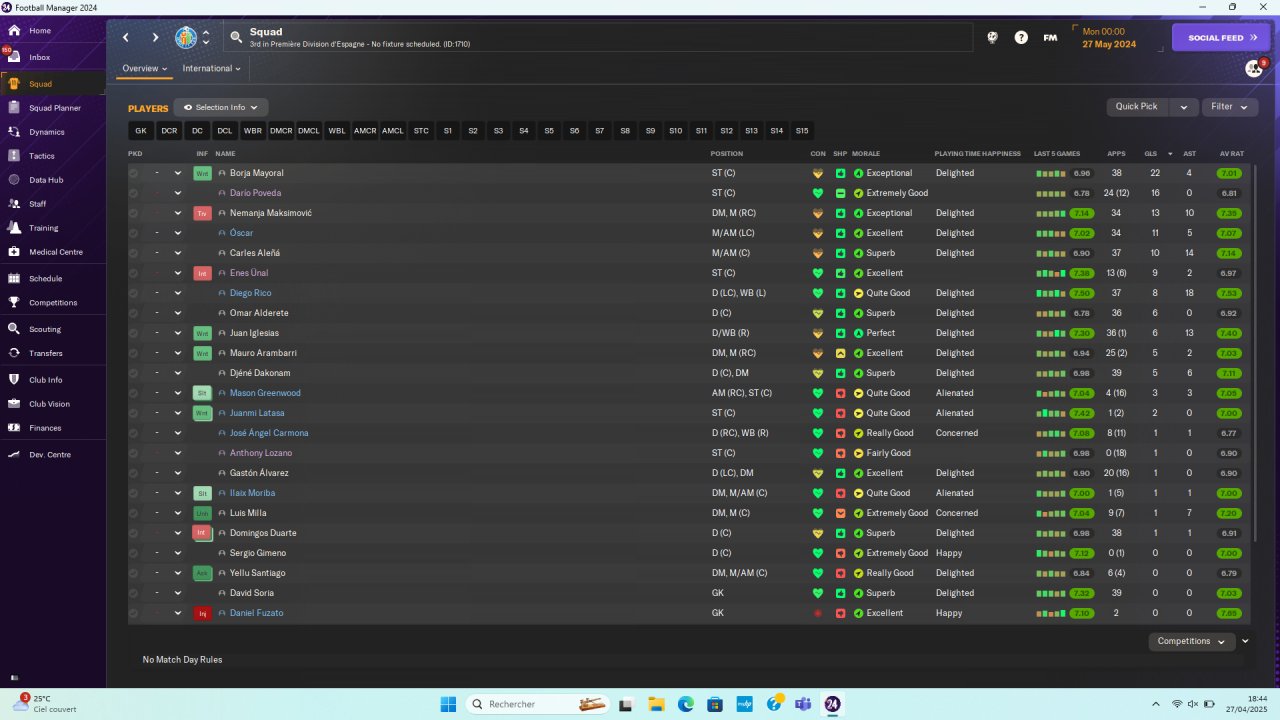
Task: Open the Dev. Centre sidebar icon
Action: click(x=14, y=455)
